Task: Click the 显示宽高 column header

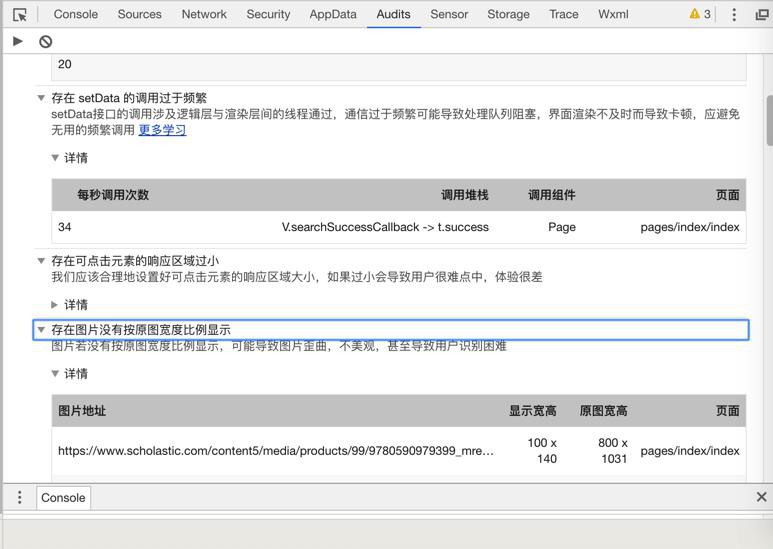Action: point(532,411)
